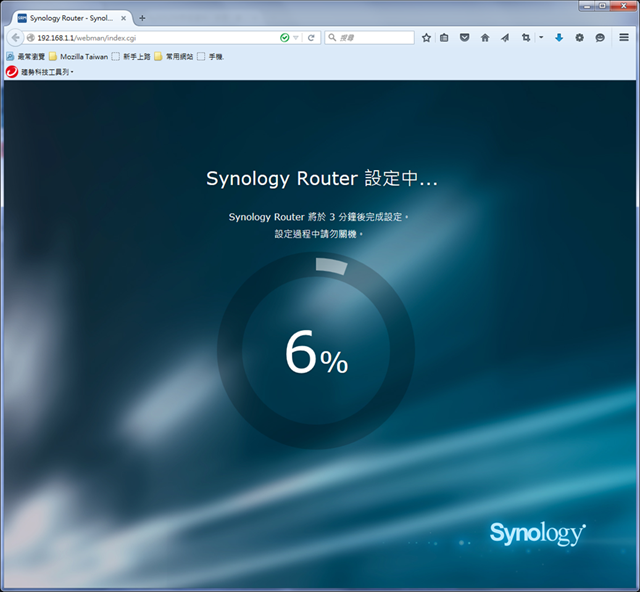The width and height of the screenshot is (640, 592).
Task: Click the red Trend Micro logo icon
Action: [12, 72]
